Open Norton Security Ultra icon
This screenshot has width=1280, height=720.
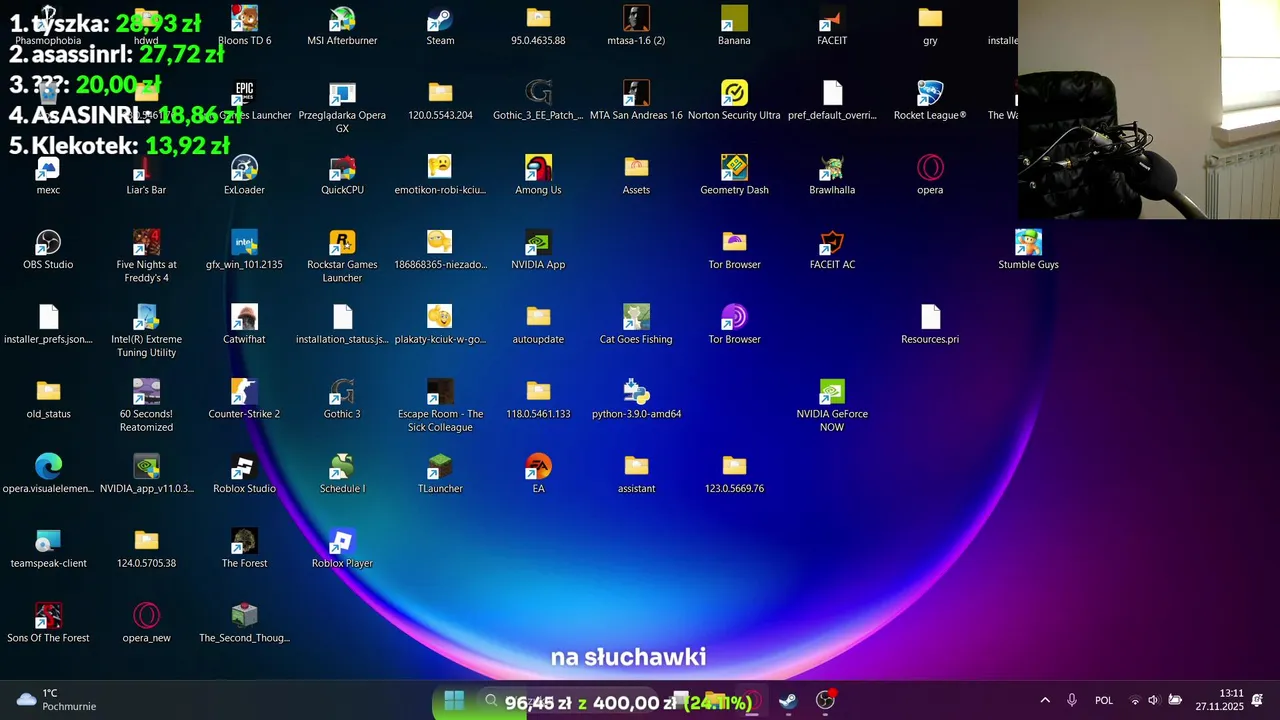tap(734, 101)
